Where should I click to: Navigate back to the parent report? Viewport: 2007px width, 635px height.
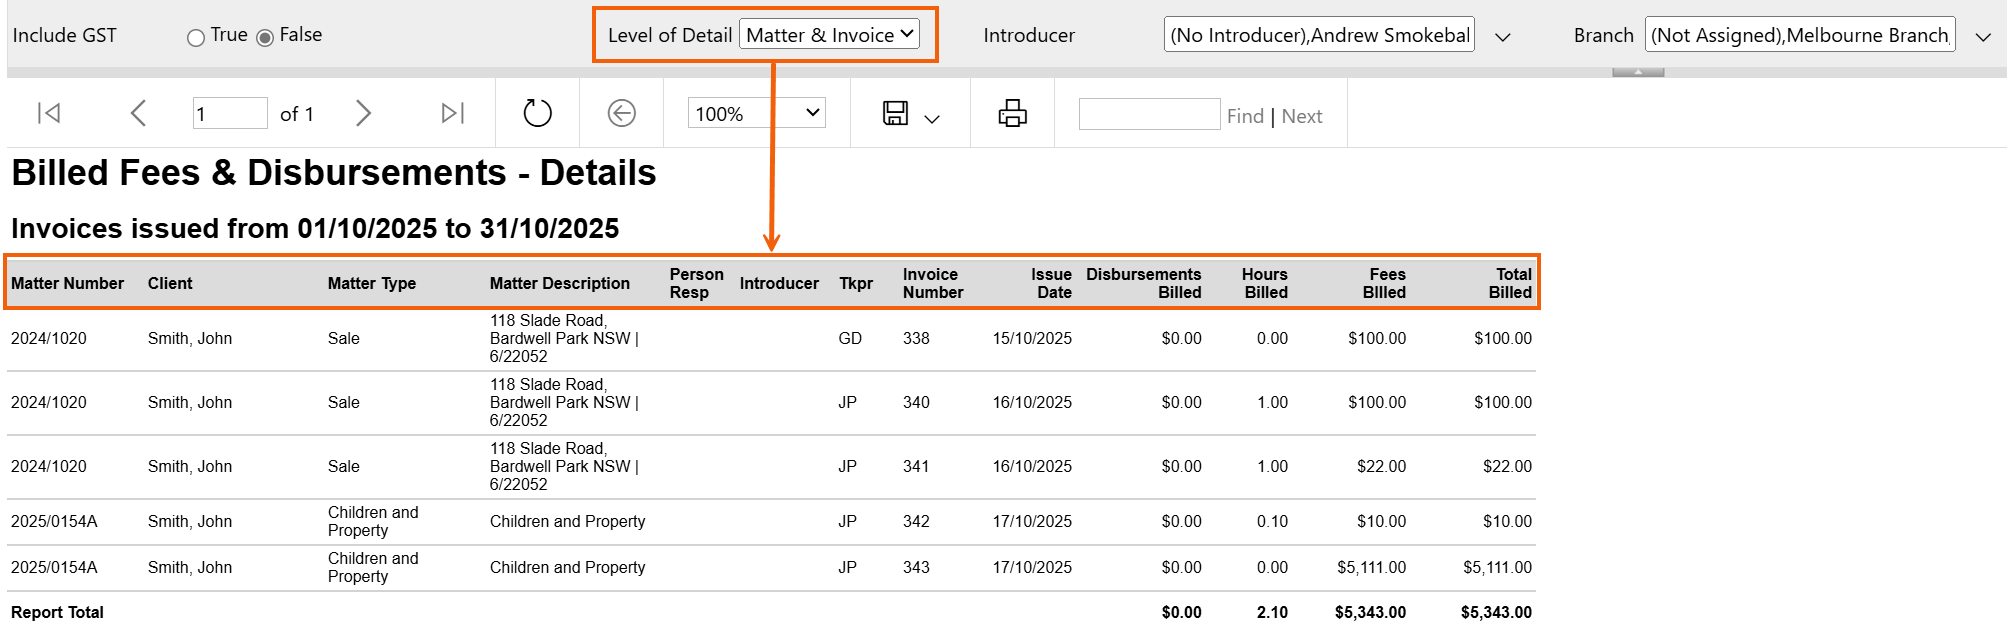click(621, 114)
